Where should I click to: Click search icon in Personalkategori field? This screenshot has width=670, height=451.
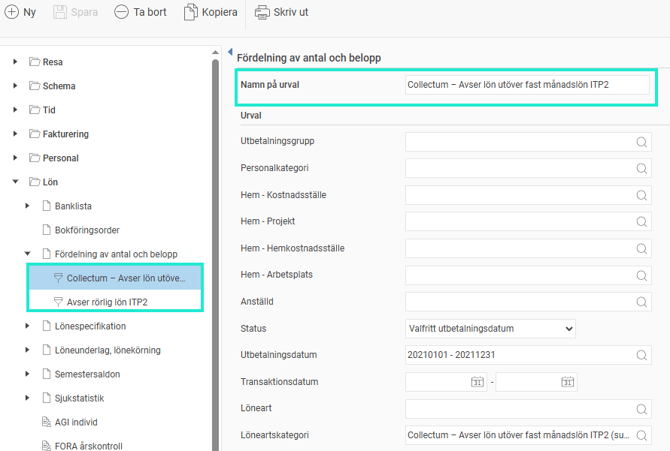(642, 168)
